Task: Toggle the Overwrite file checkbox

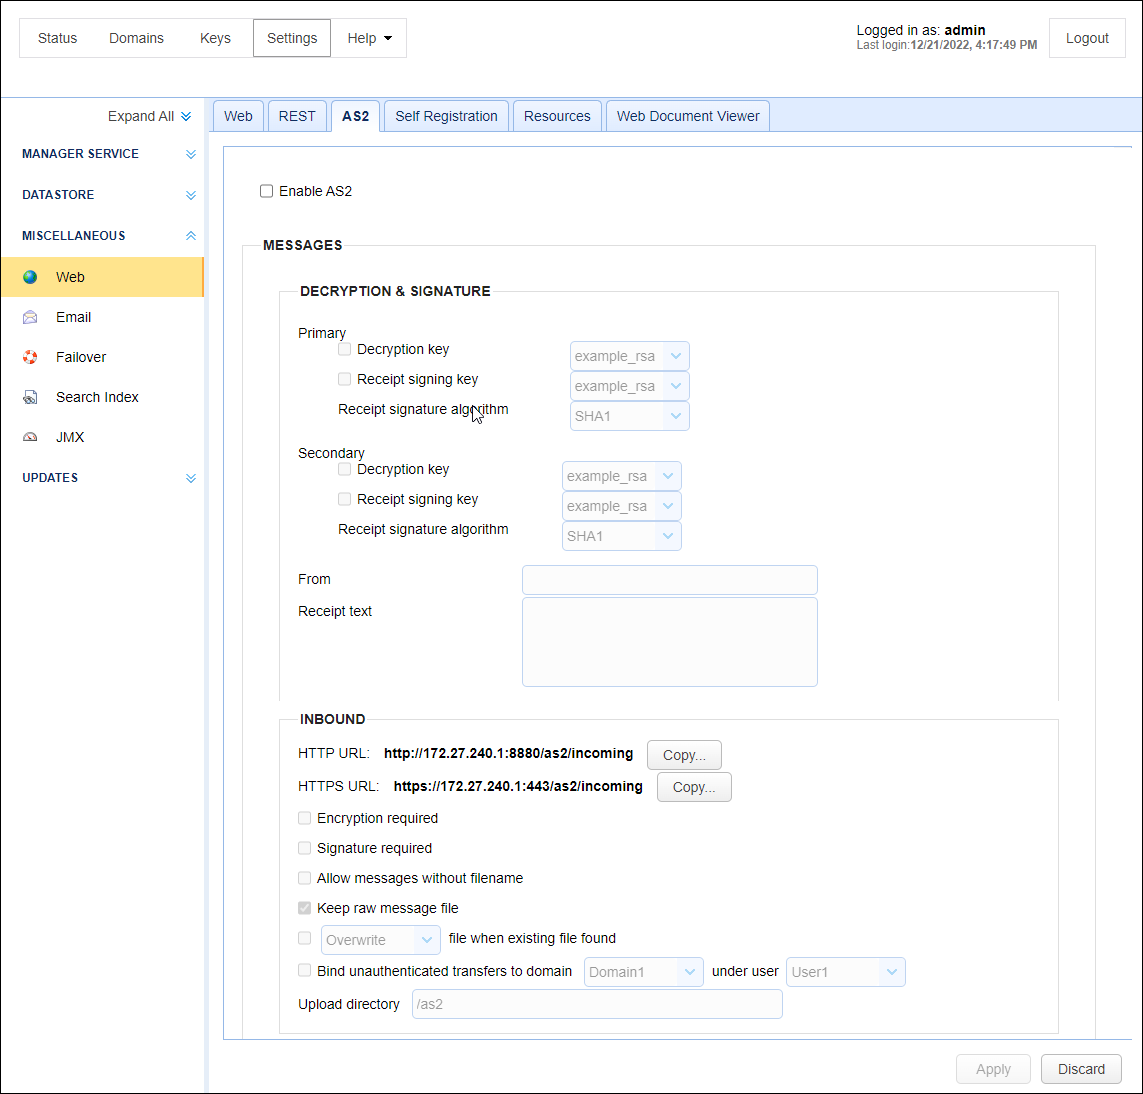Action: coord(305,938)
